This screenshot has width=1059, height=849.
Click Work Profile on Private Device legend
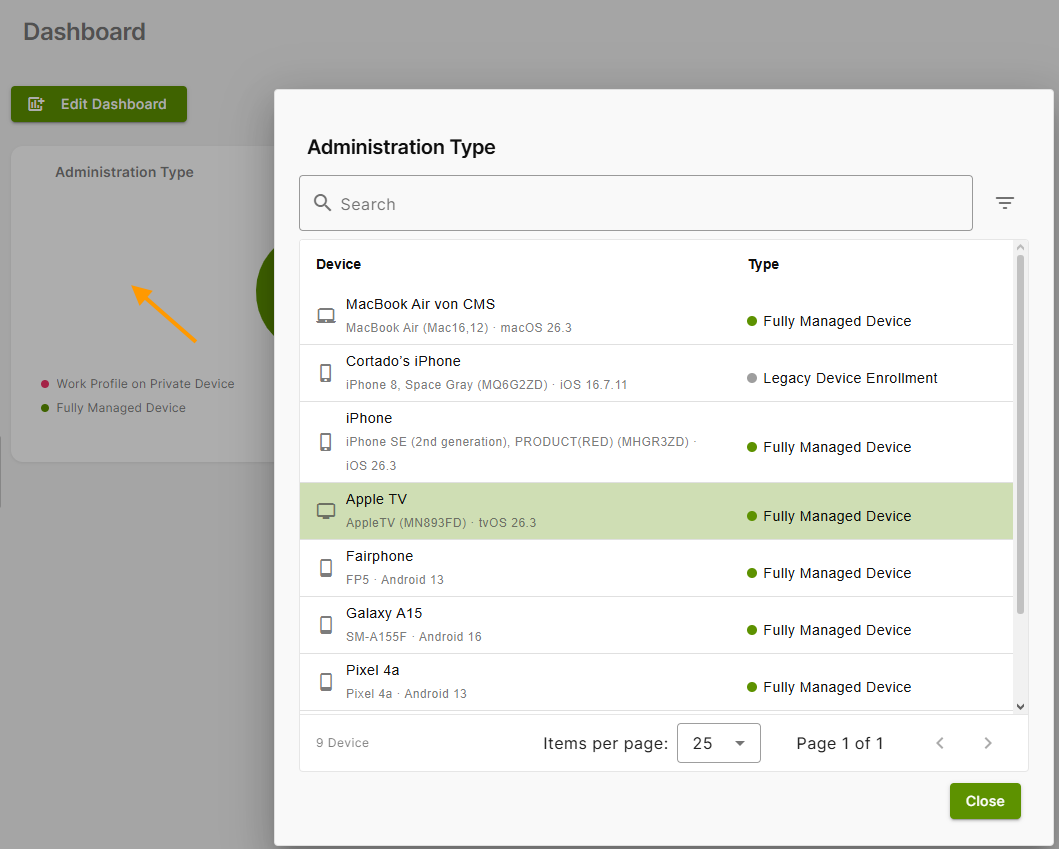145,384
